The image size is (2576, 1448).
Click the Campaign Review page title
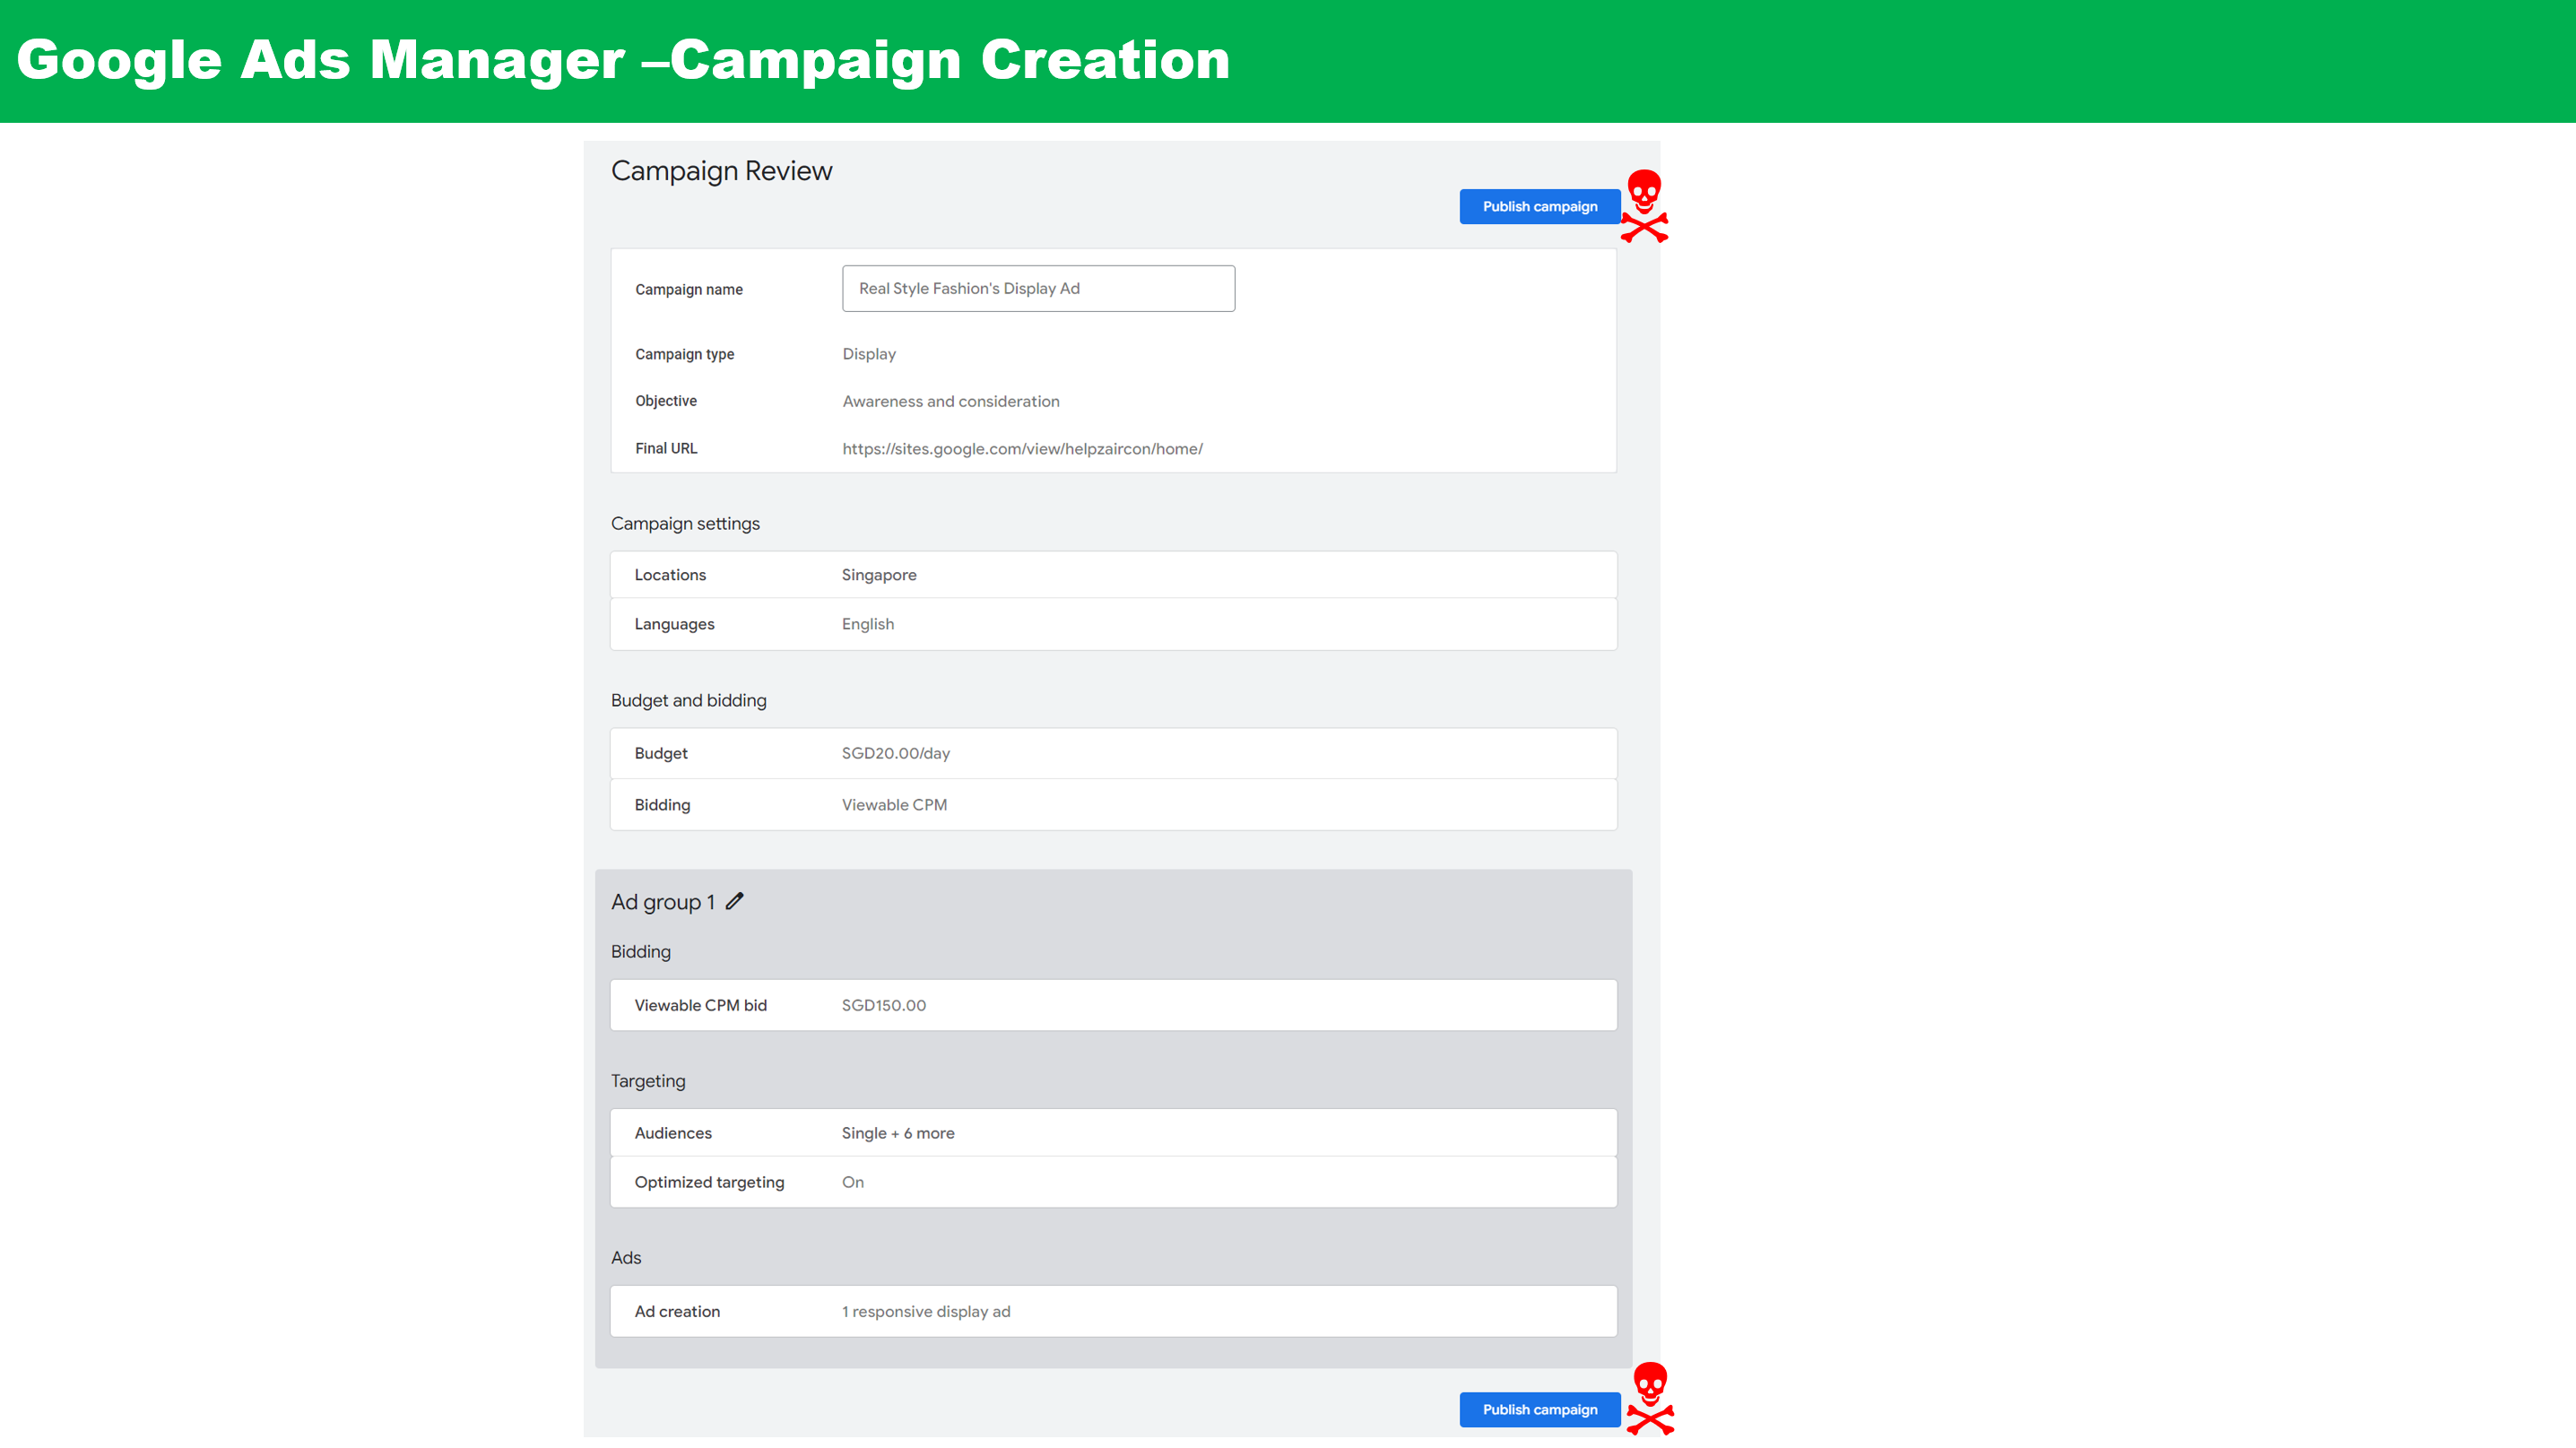pyautogui.click(x=721, y=171)
